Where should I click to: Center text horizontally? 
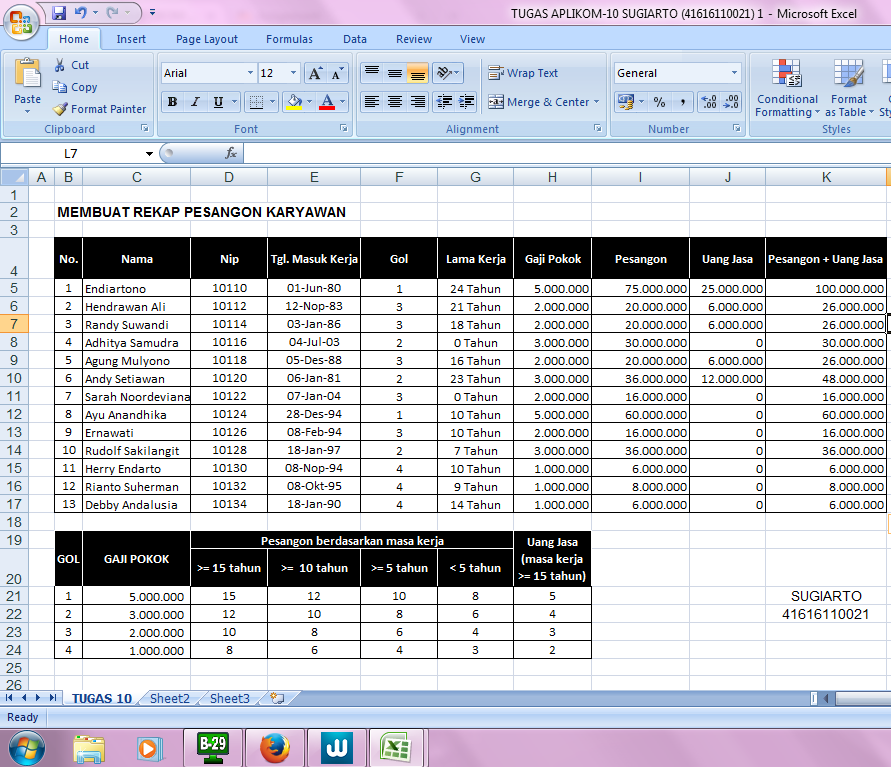(395, 102)
